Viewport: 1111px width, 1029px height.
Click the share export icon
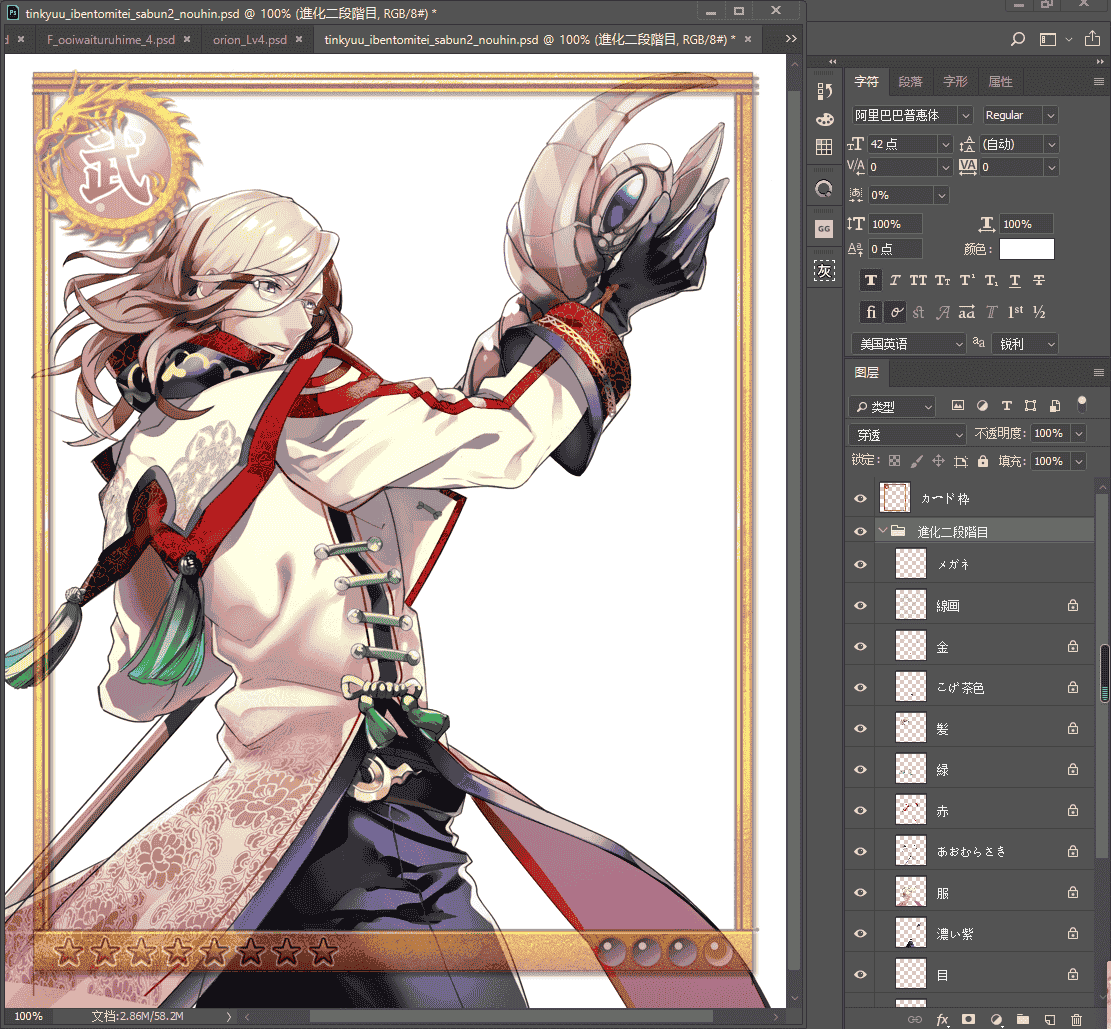[1093, 39]
